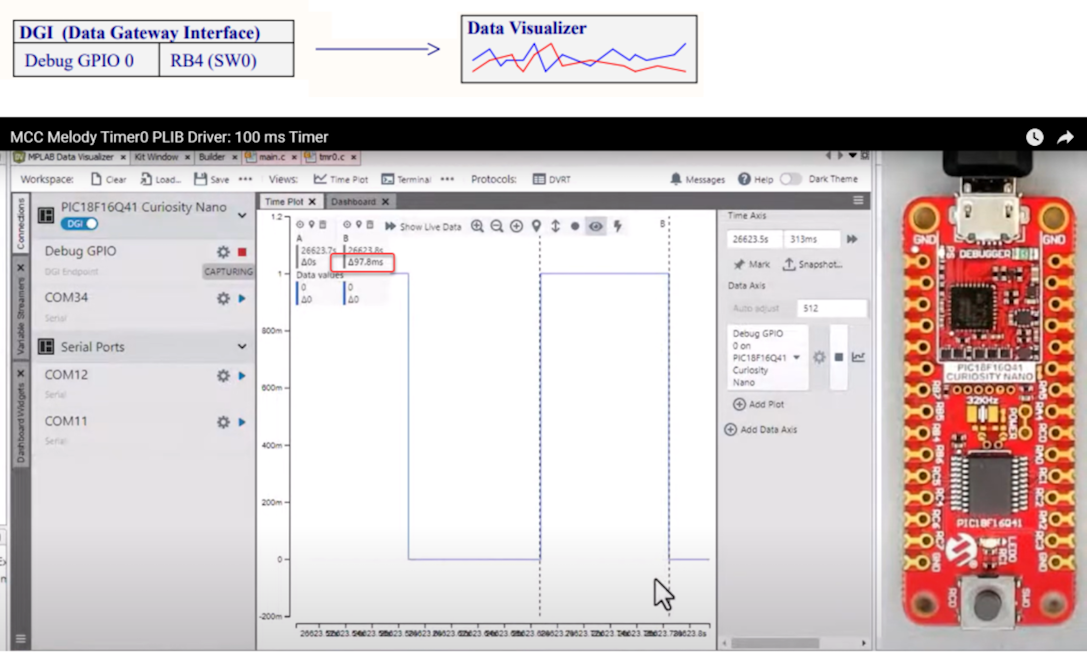Image resolution: width=1087 pixels, height=652 pixels.
Task: Toggle the eye visibility icon in plot toolbar
Action: [x=596, y=226]
